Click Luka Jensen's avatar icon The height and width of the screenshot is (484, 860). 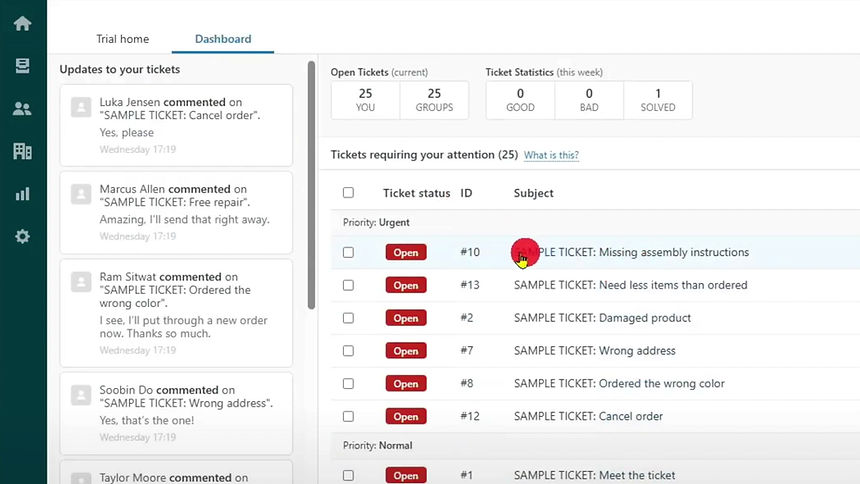point(81,106)
